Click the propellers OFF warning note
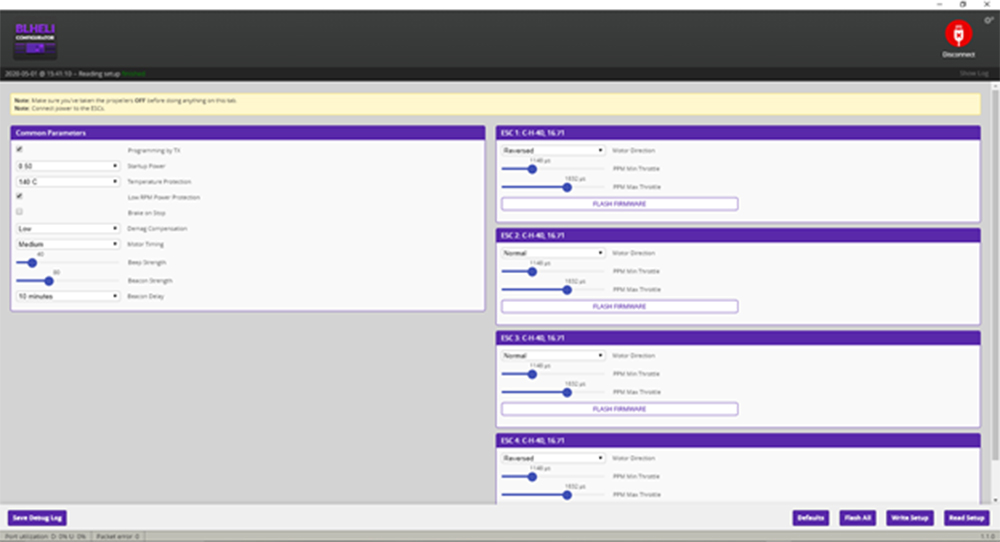The height and width of the screenshot is (542, 1000). (x=126, y=101)
